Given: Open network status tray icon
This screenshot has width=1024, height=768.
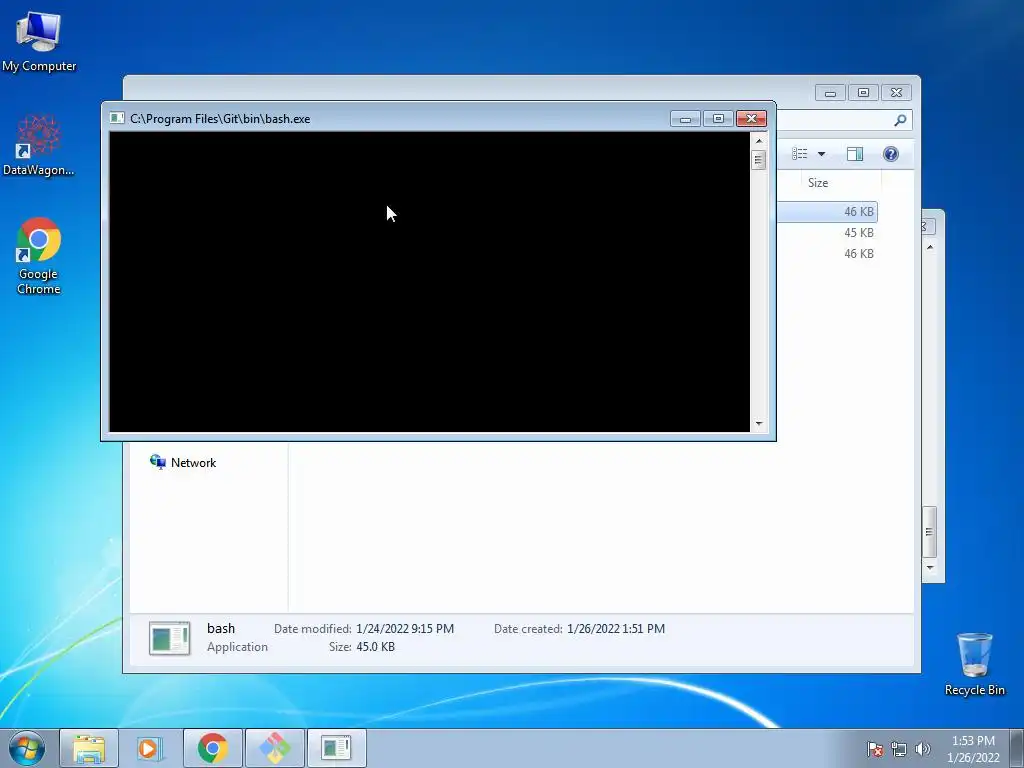Looking at the screenshot, I should tap(899, 750).
